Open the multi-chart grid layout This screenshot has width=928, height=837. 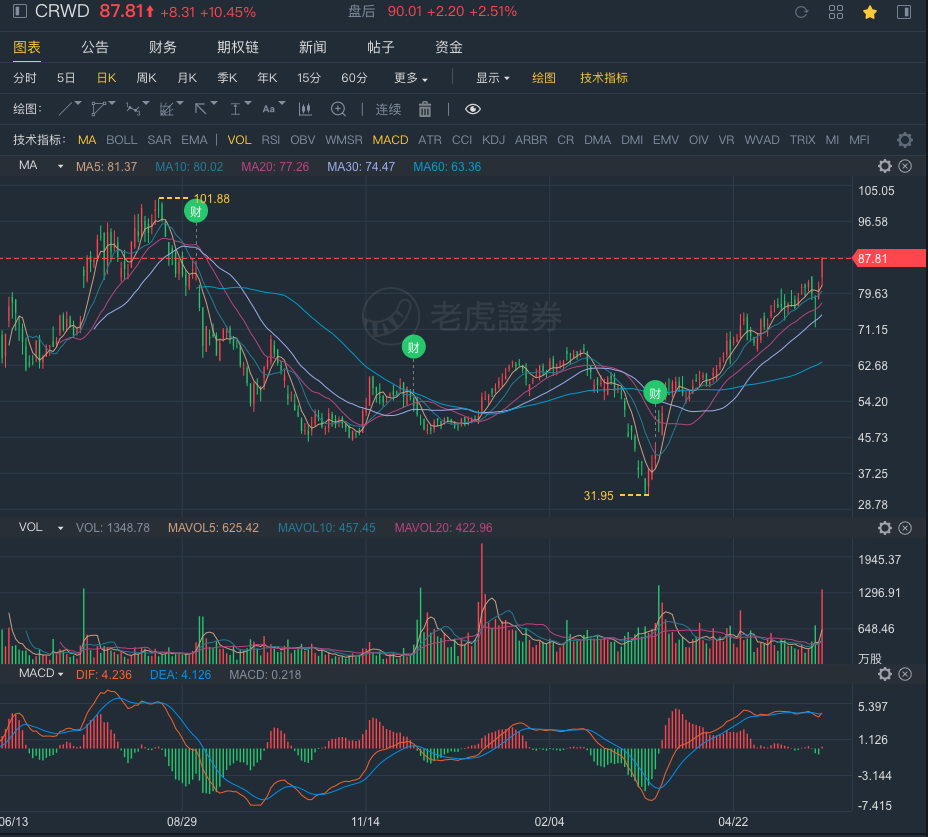pos(836,12)
